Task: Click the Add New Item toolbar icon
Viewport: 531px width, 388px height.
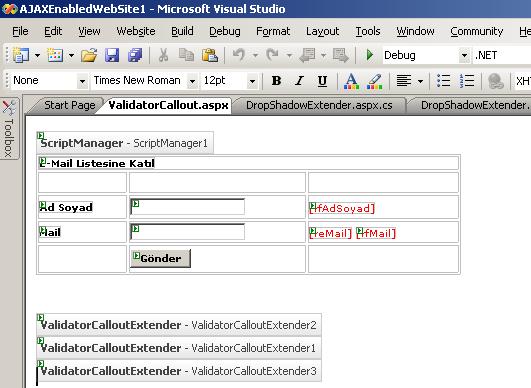Action: [x=55, y=55]
